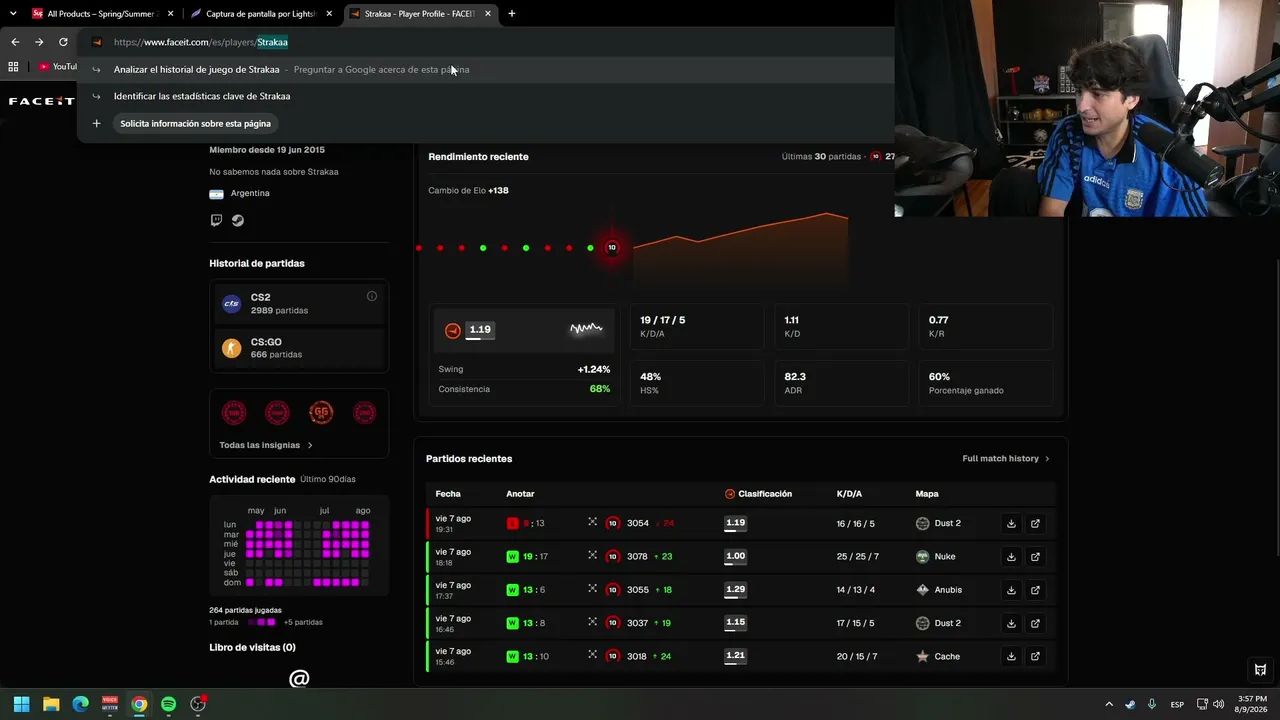Click the W badge on the 19:17 match

click(x=513, y=556)
